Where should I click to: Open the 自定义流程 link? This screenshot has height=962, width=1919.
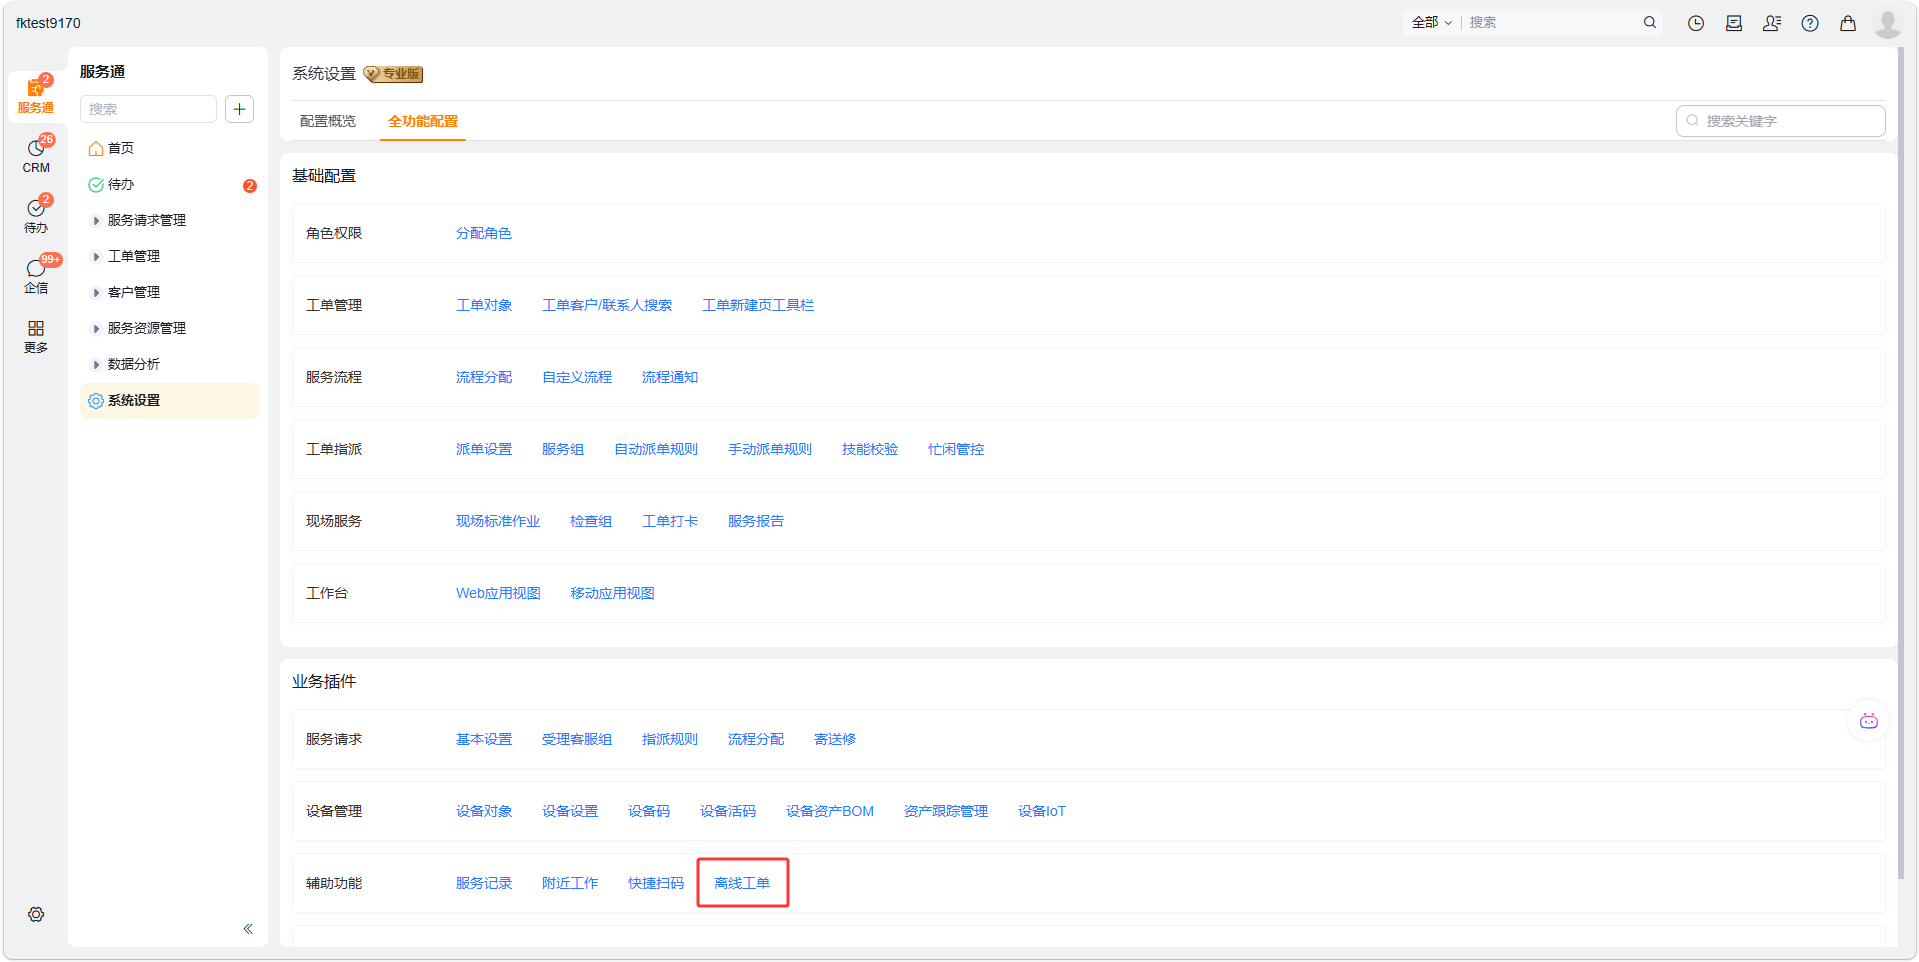click(x=577, y=377)
